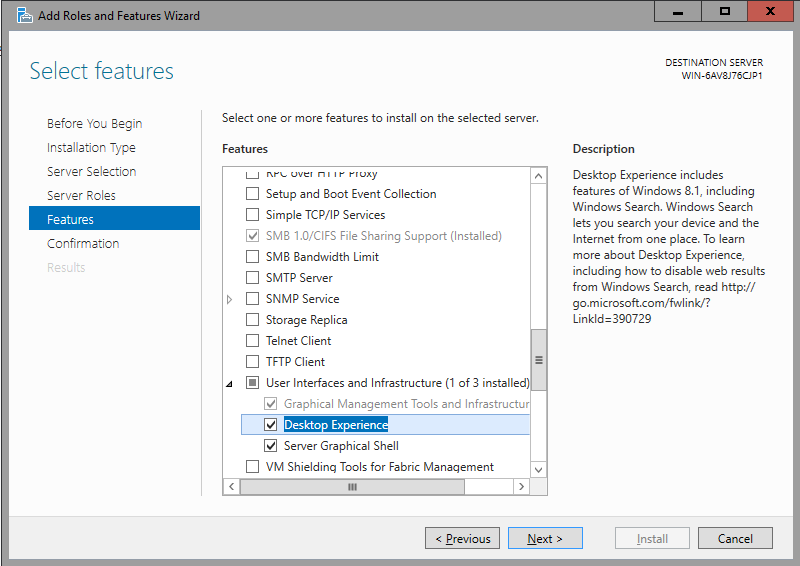The height and width of the screenshot is (566, 800).
Task: Tick the SMTP Server checkbox
Action: 252,278
